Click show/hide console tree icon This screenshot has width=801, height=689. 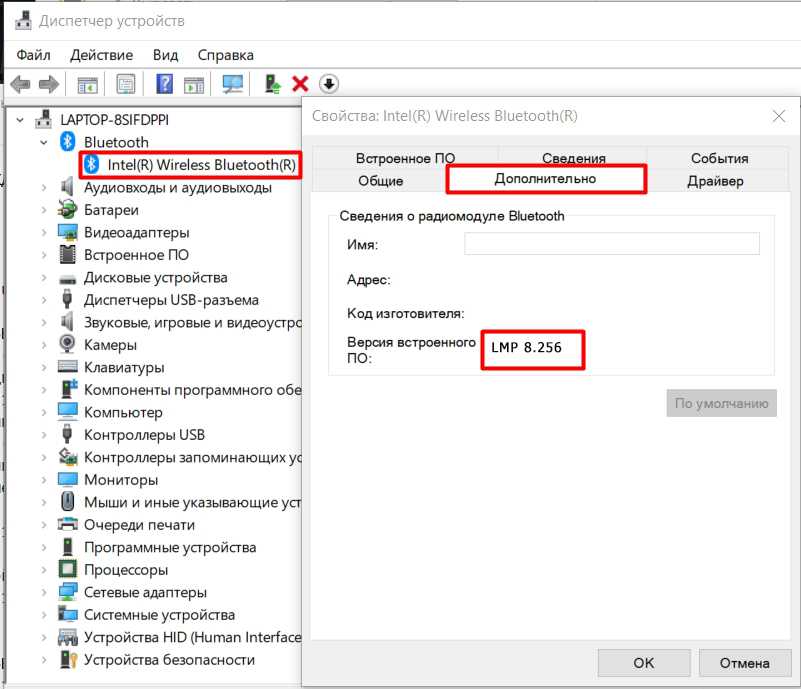pyautogui.click(x=88, y=85)
